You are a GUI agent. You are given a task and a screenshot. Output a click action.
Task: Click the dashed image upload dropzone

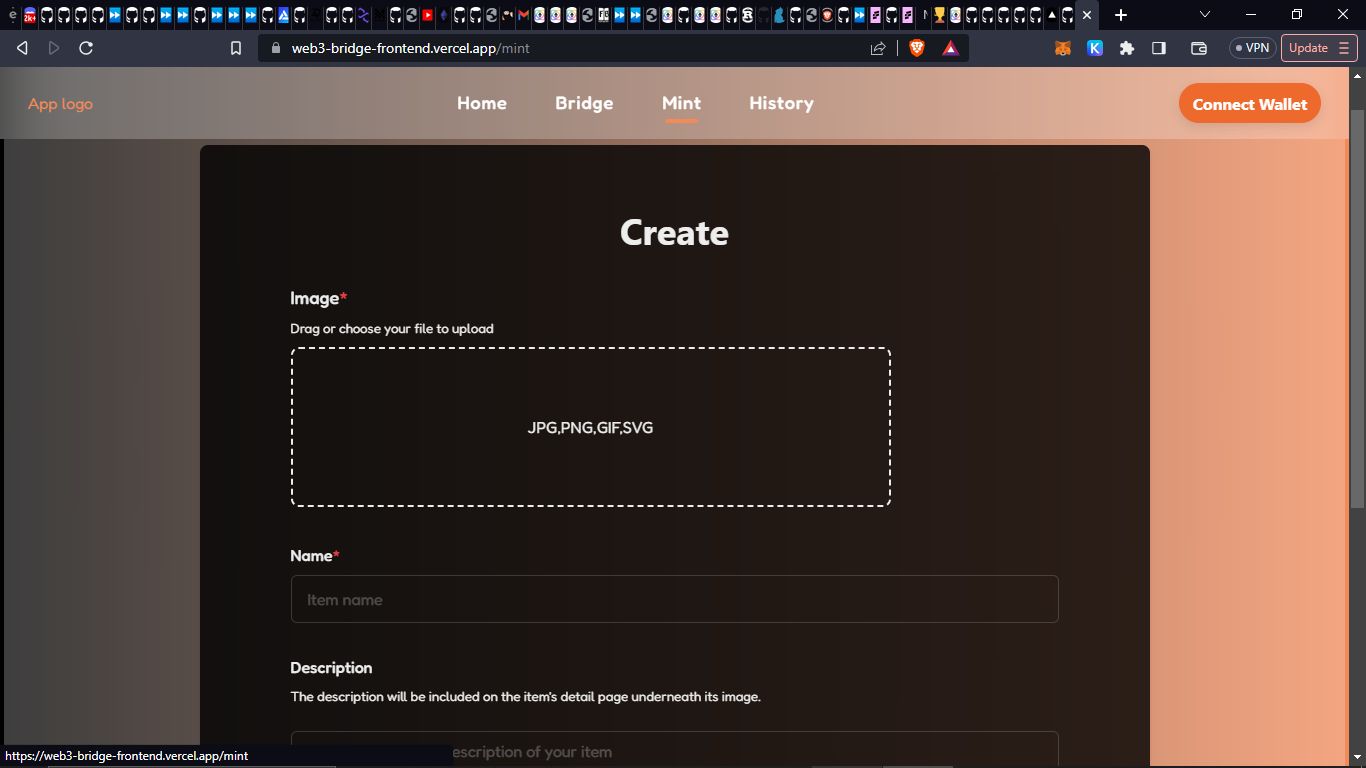click(x=591, y=427)
